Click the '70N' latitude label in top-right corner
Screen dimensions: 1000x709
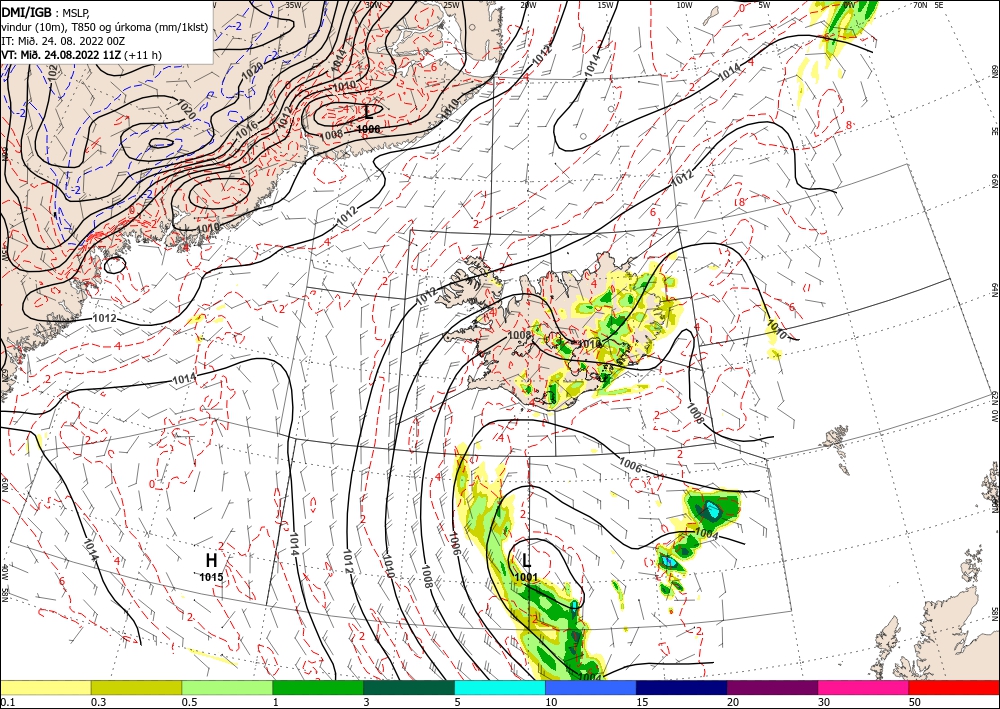pos(920,5)
